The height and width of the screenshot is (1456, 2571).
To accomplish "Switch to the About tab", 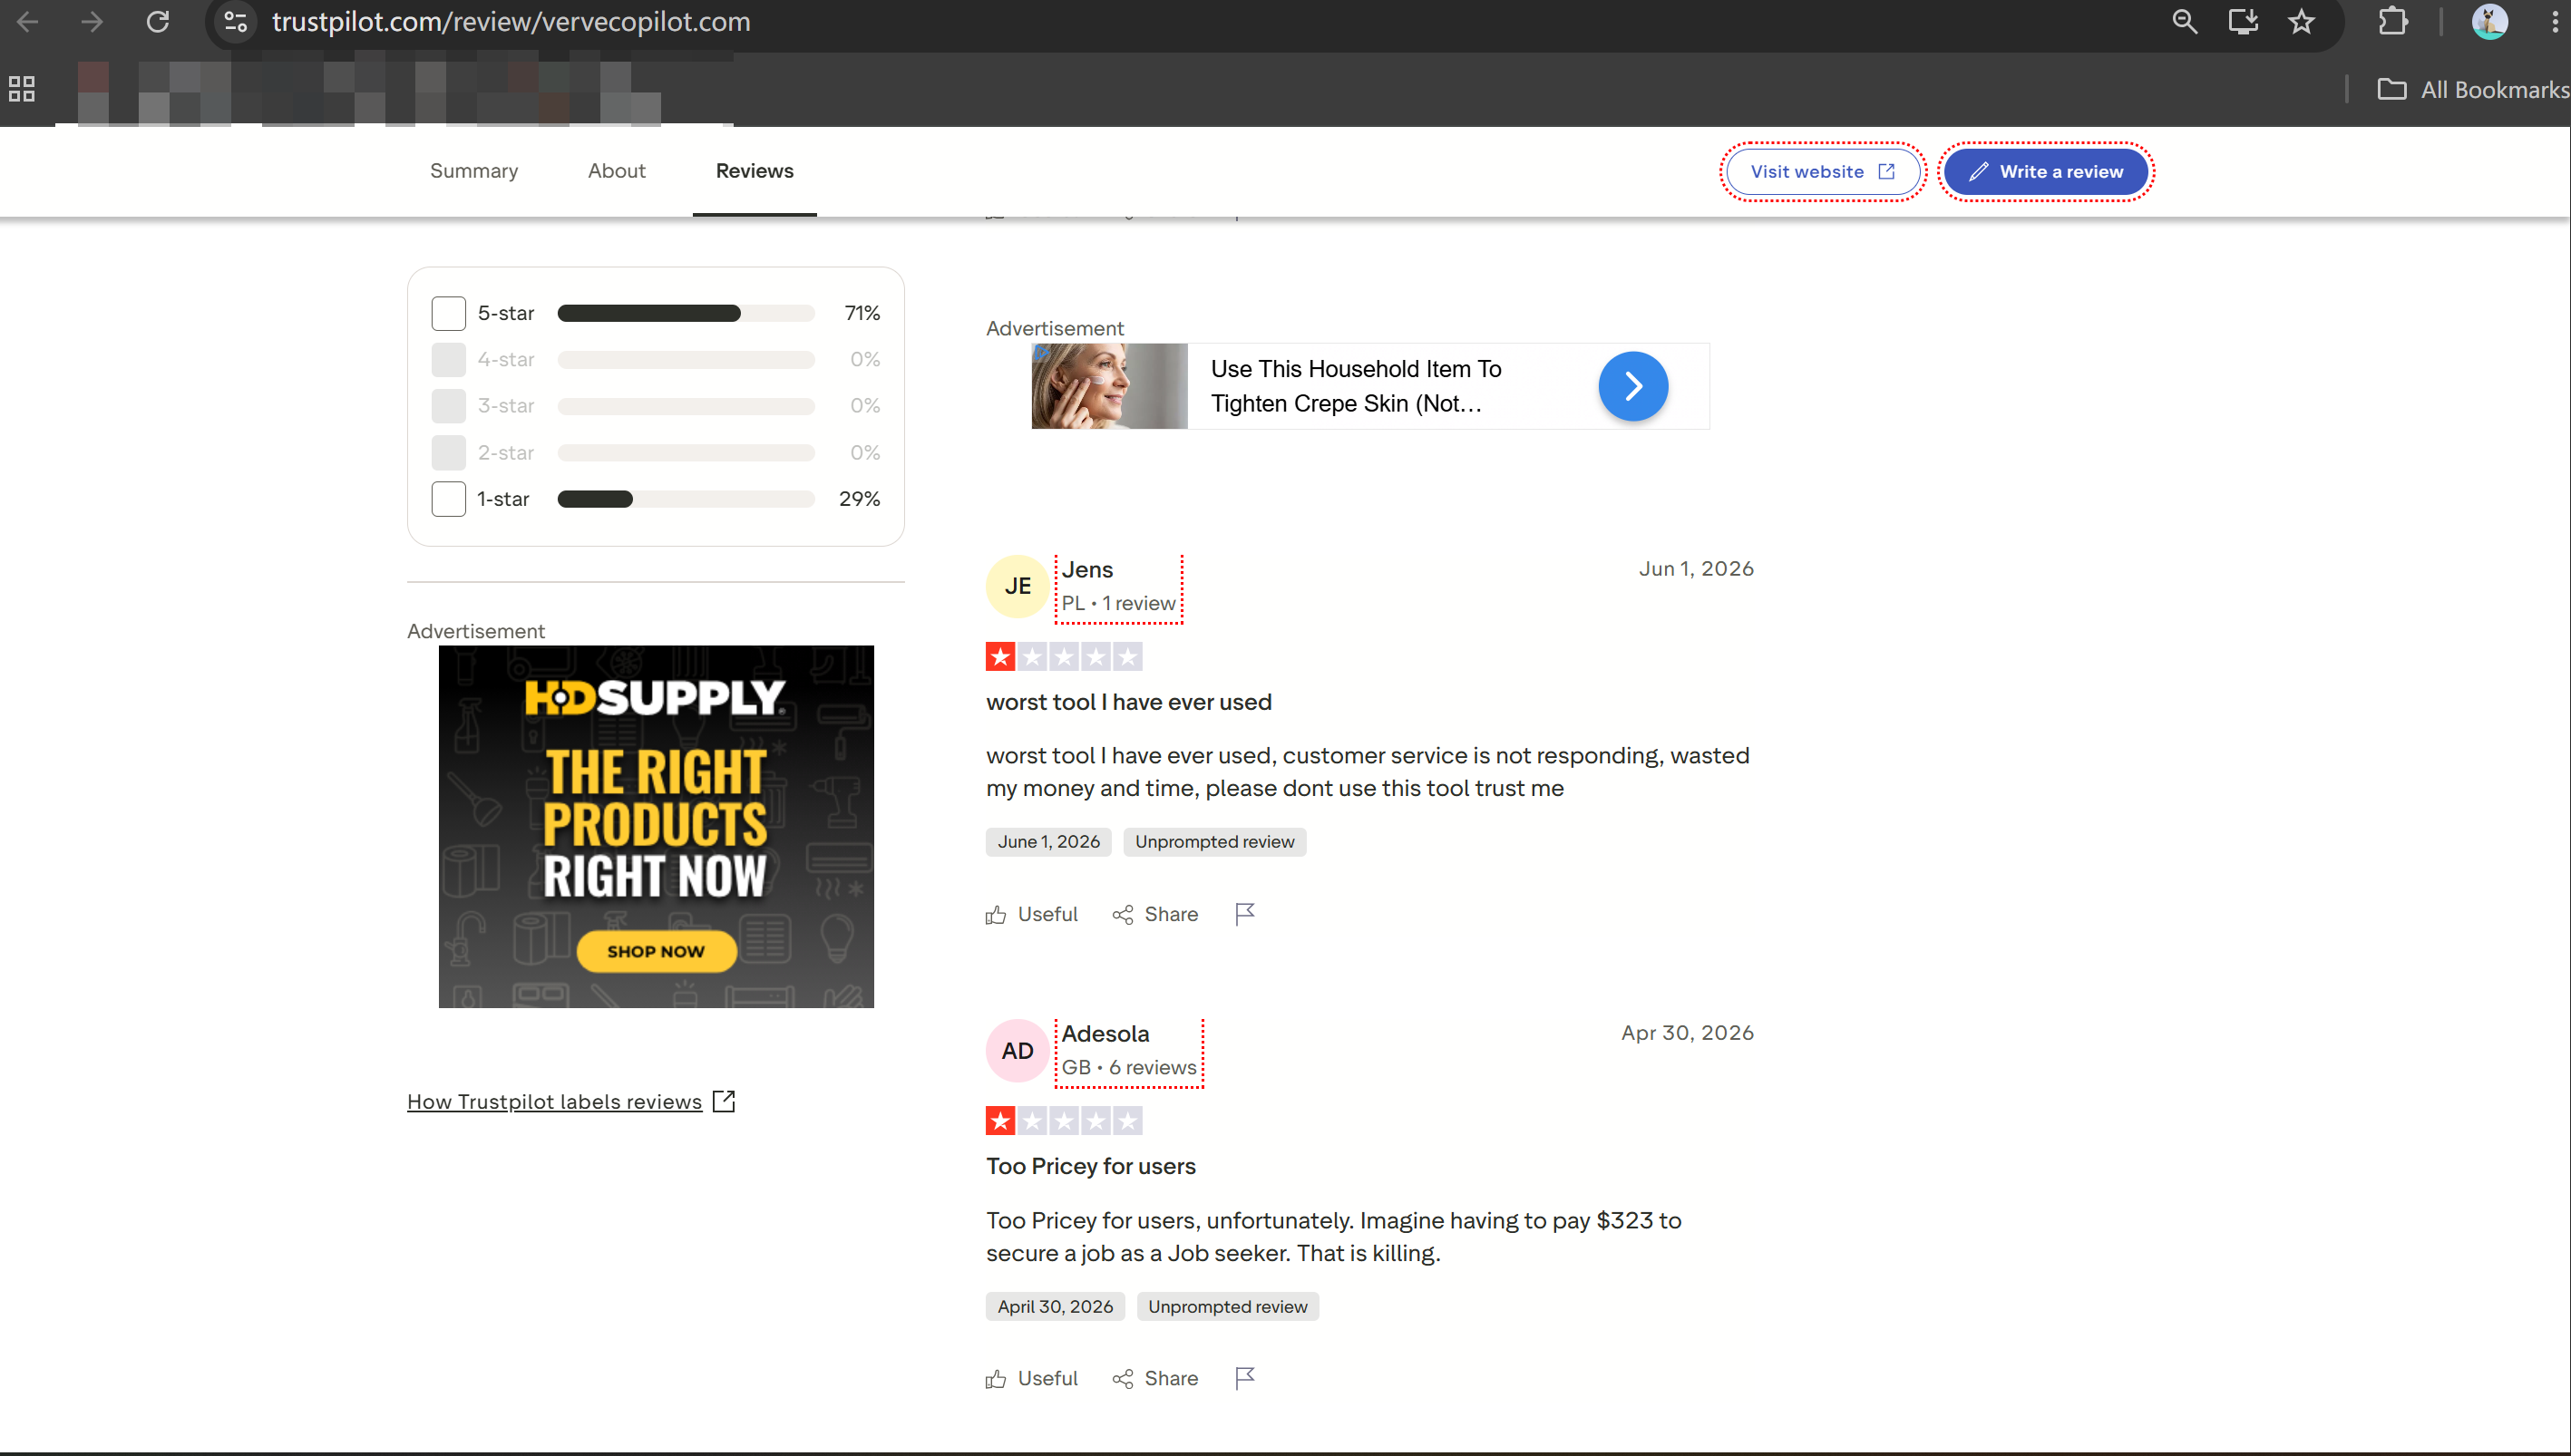I will 616,171.
